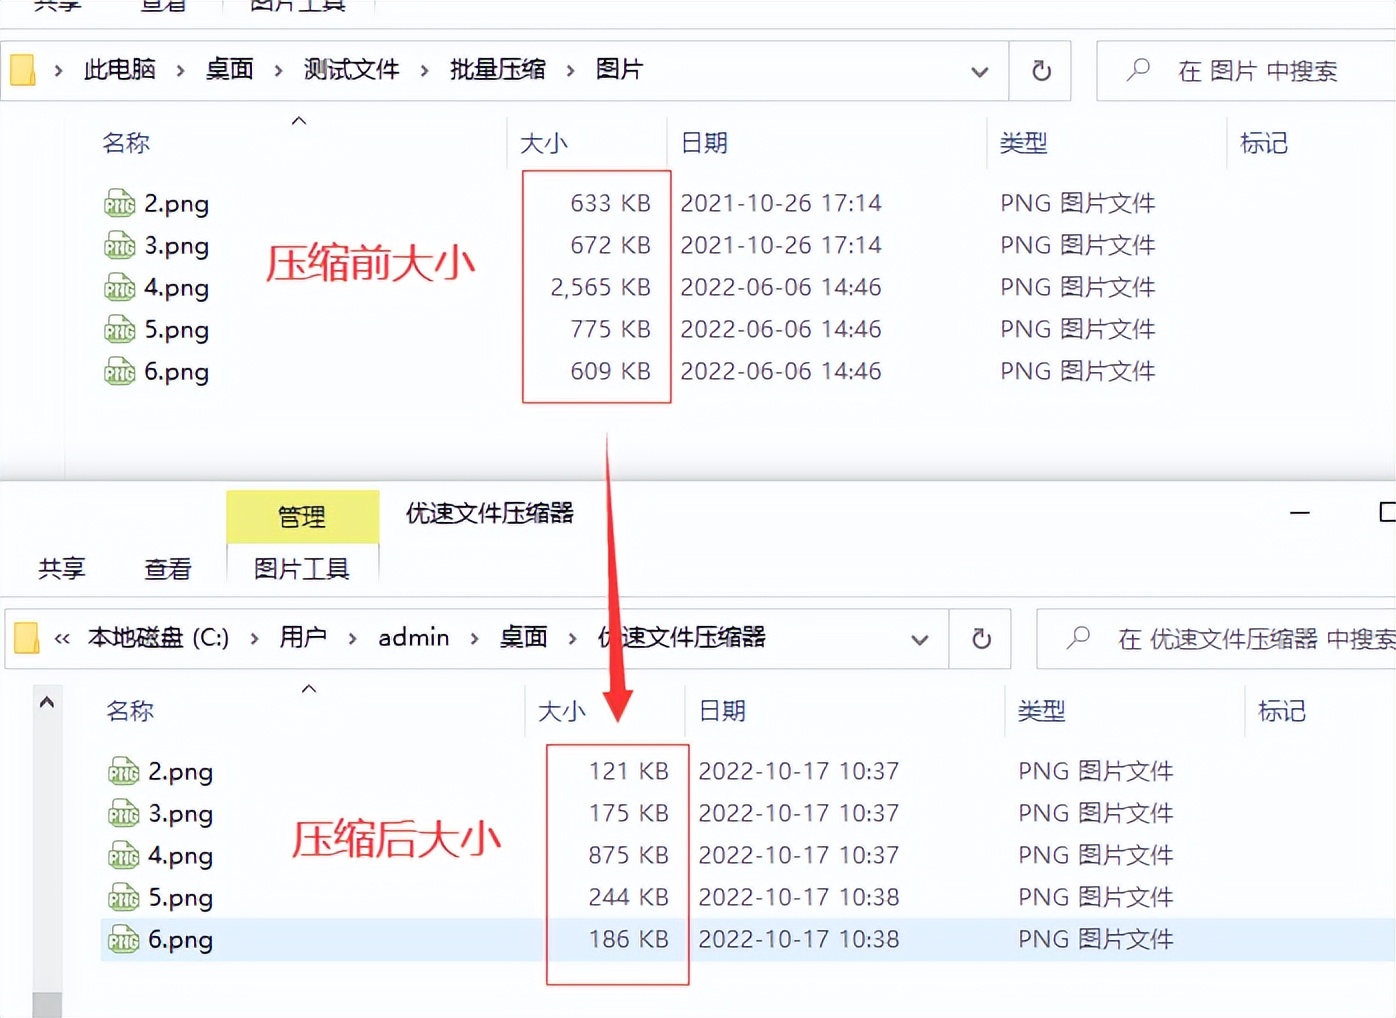Sort by 标记 column in lower window
The height and width of the screenshot is (1018, 1396).
coord(1282,712)
